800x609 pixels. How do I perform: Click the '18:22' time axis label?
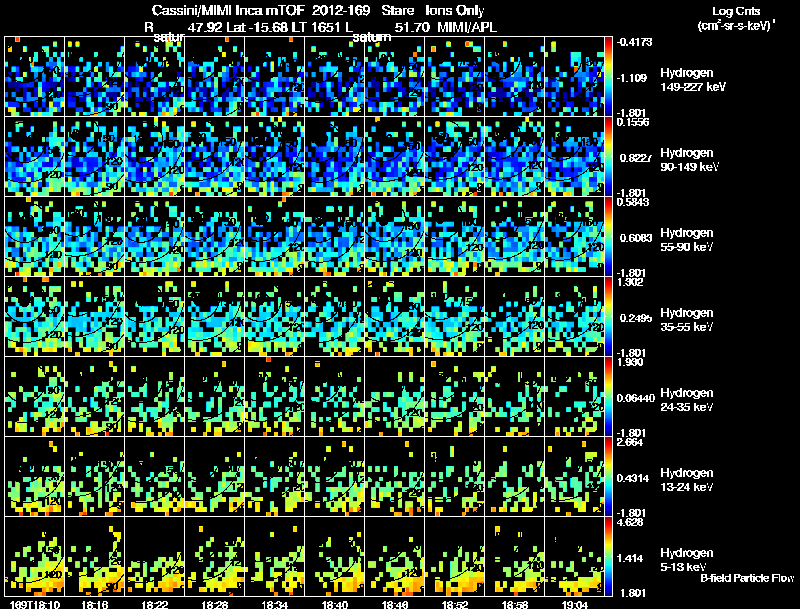pos(155,604)
